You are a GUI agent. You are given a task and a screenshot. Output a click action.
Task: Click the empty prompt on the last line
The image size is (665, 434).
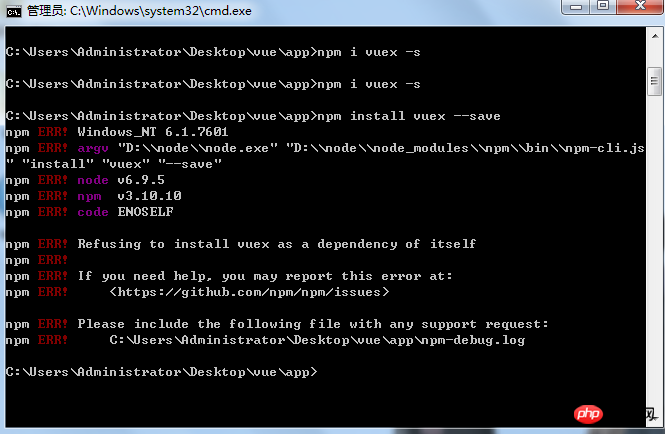161,372
